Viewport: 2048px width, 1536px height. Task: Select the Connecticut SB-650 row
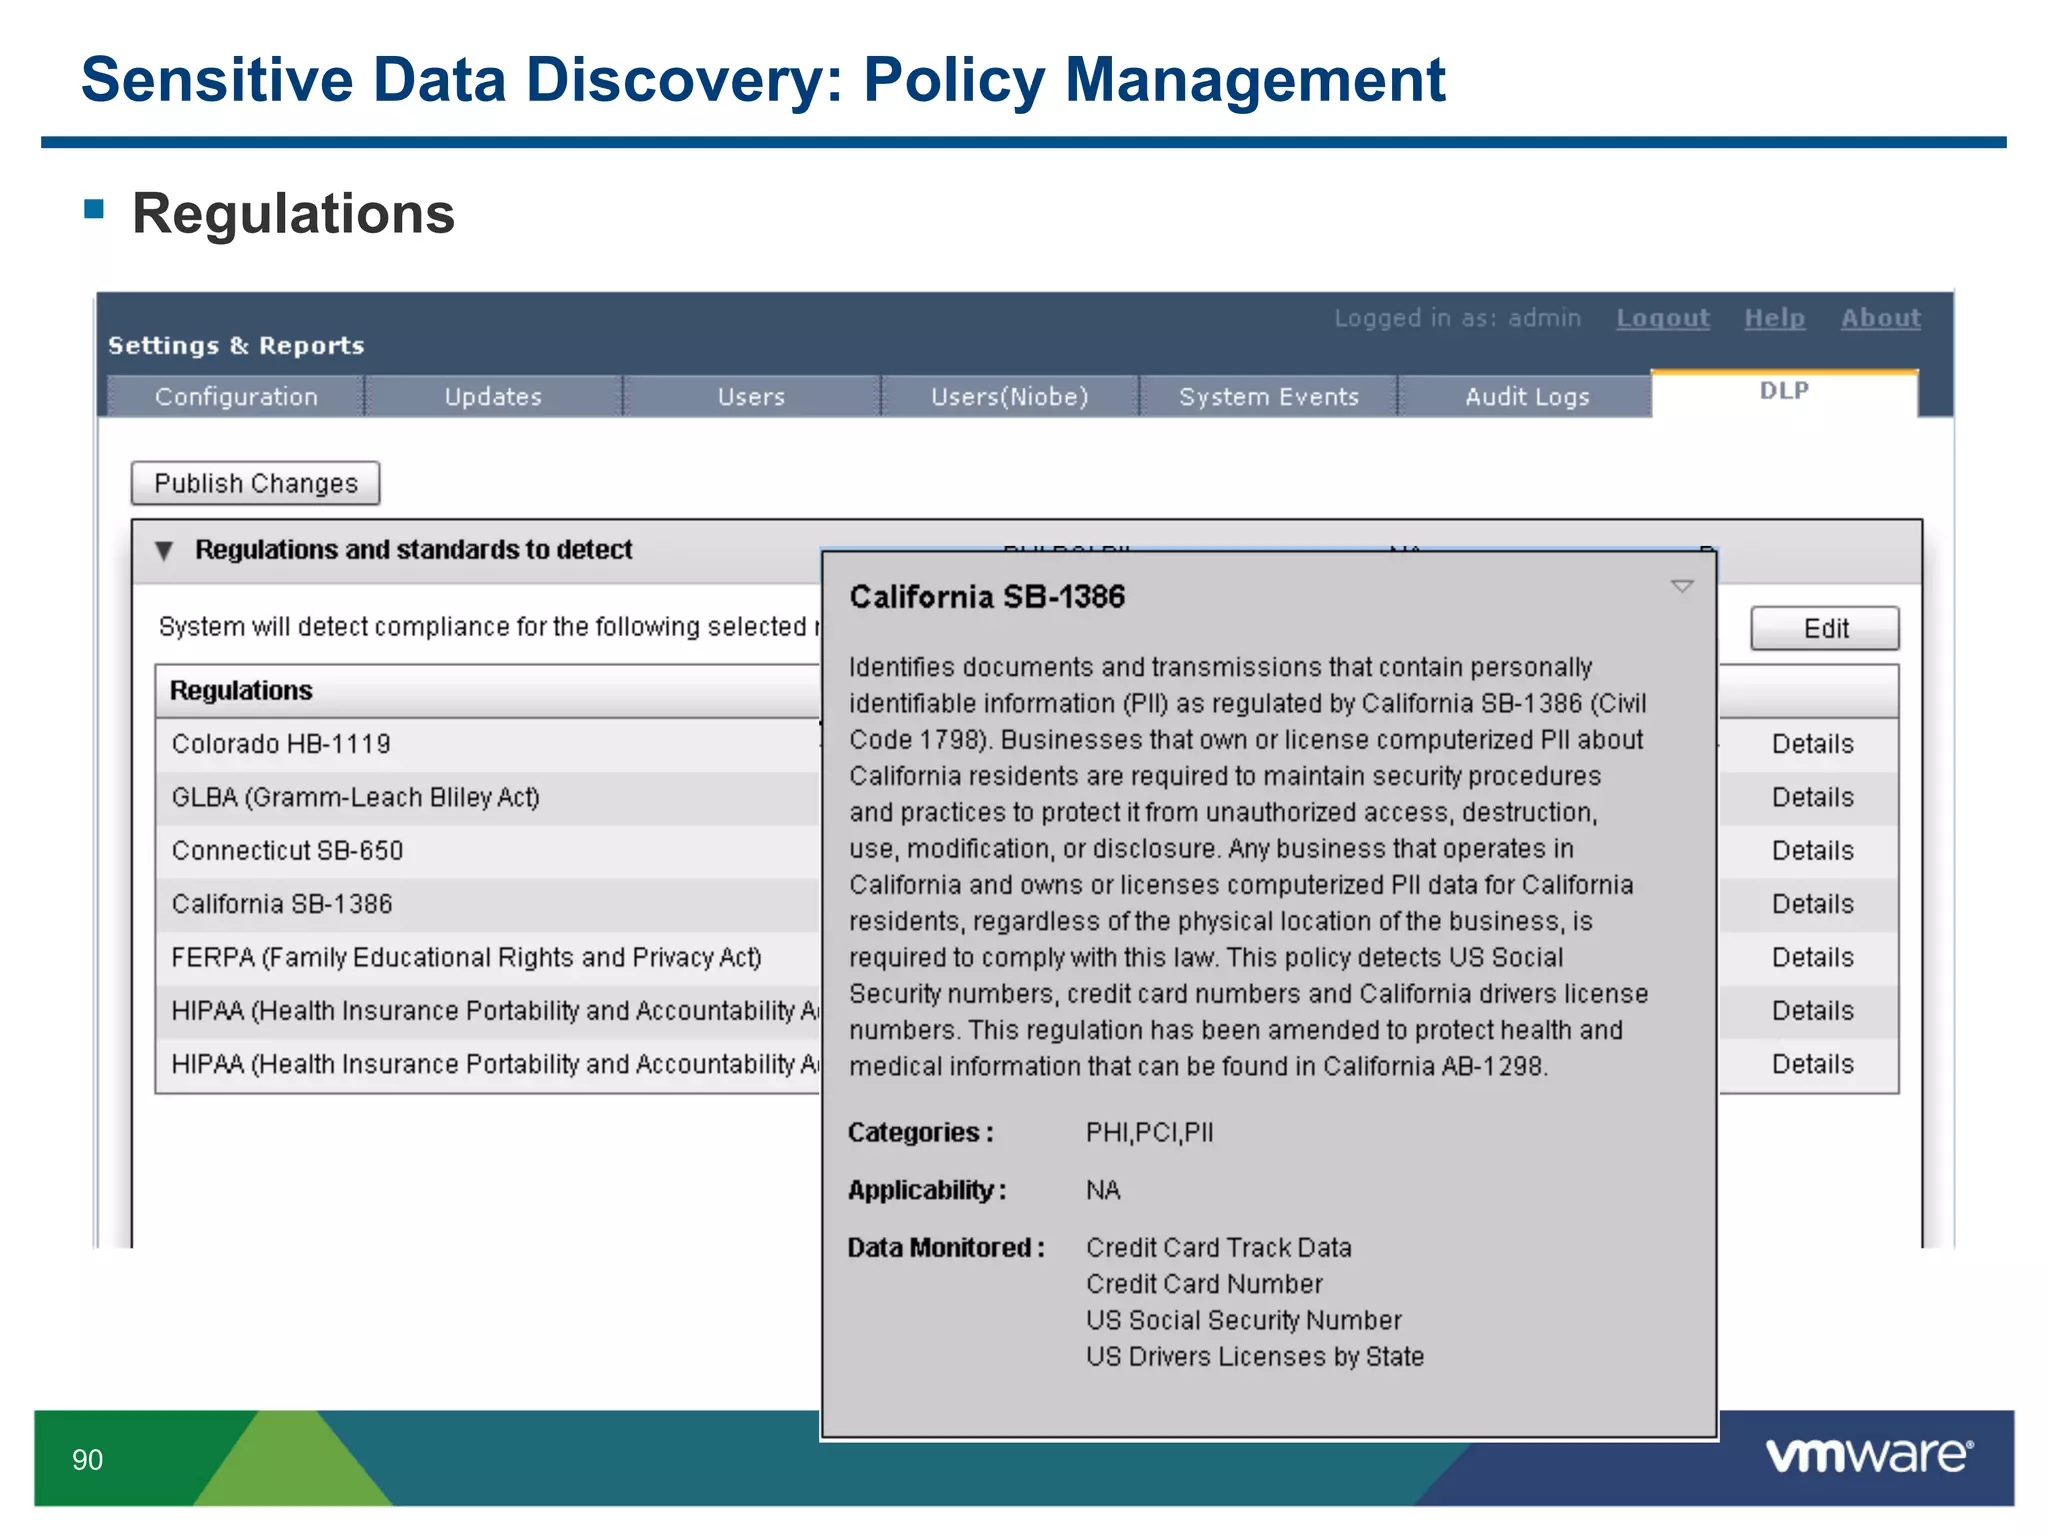point(489,851)
